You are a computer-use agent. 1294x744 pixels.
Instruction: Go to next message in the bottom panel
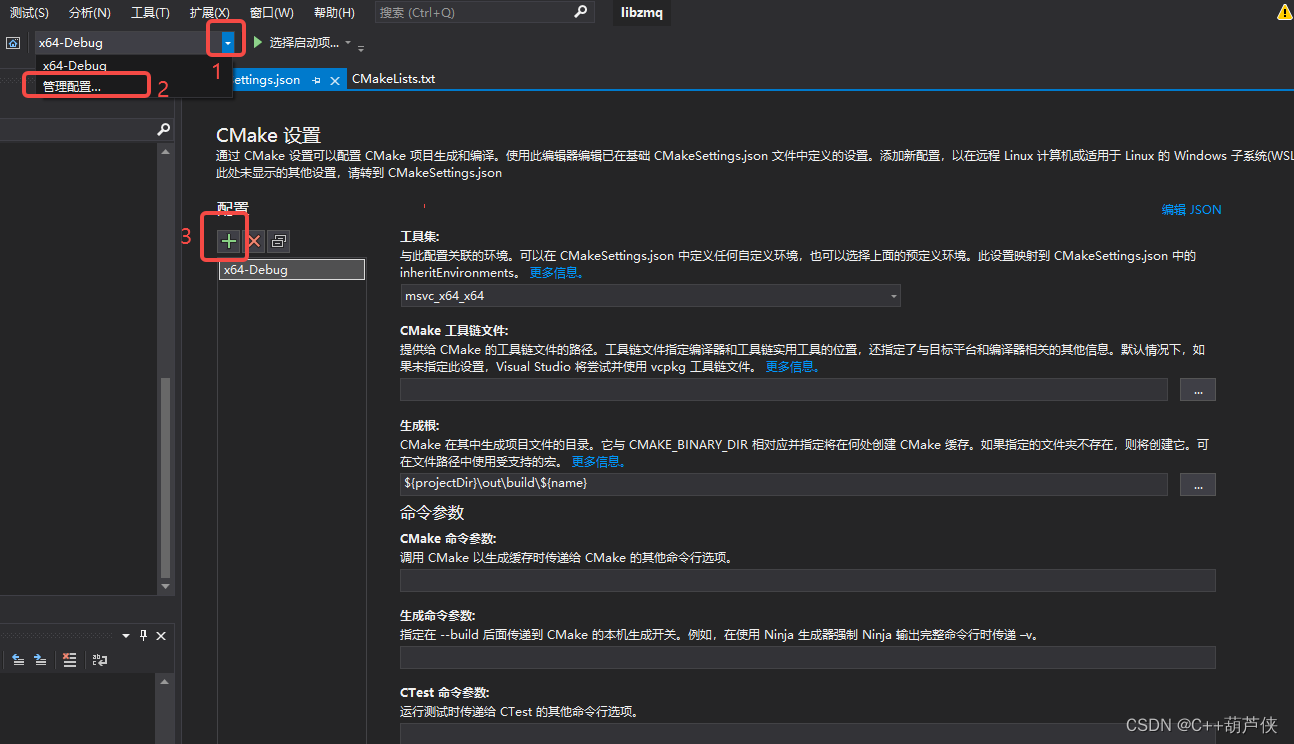tap(40, 660)
